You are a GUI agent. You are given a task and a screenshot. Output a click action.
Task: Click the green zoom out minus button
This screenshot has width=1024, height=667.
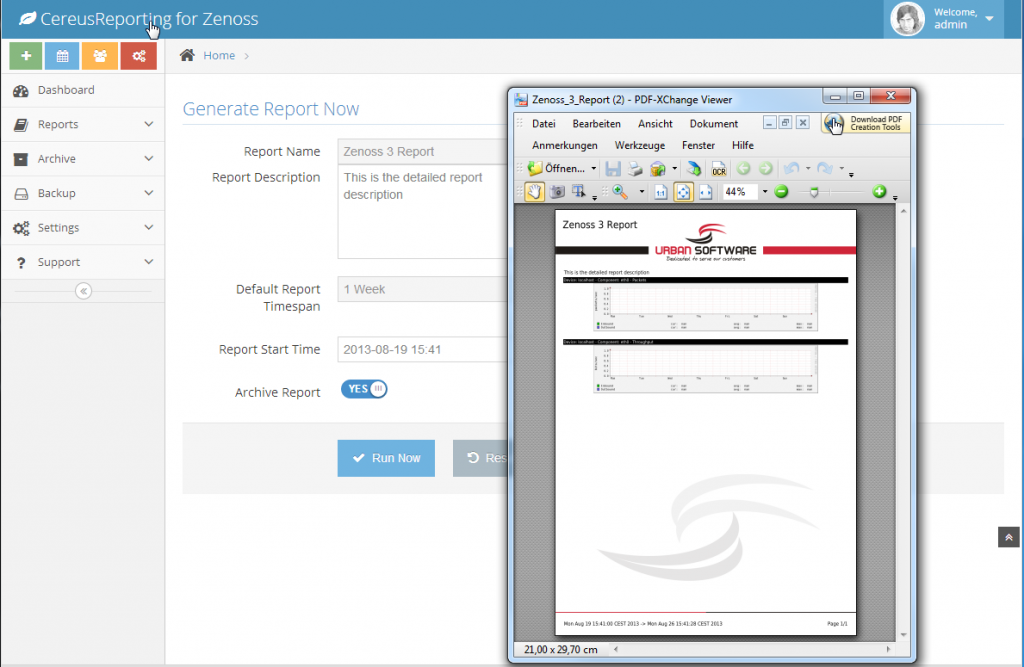pyautogui.click(x=781, y=191)
